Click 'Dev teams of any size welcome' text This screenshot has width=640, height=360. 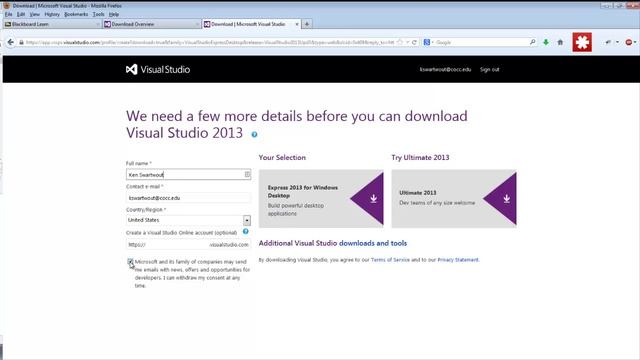(x=437, y=203)
